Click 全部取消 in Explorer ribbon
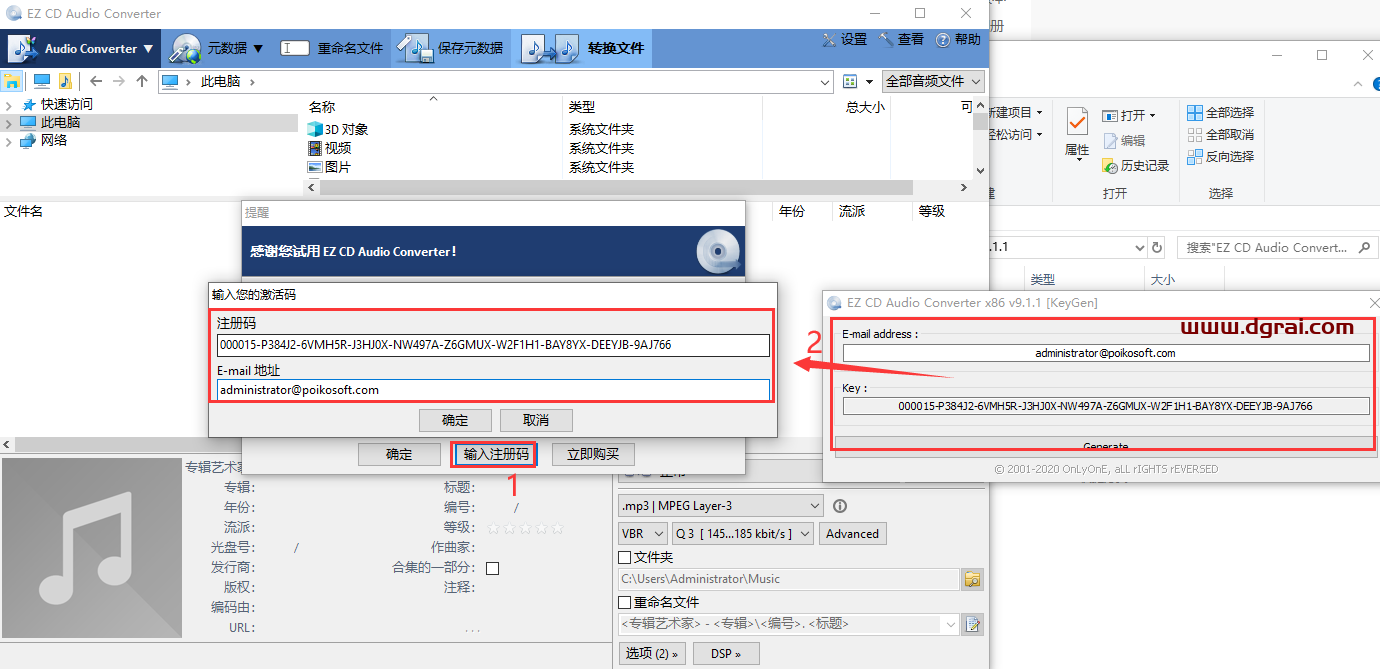This screenshot has height=669, width=1380. pyautogui.click(x=1220, y=134)
